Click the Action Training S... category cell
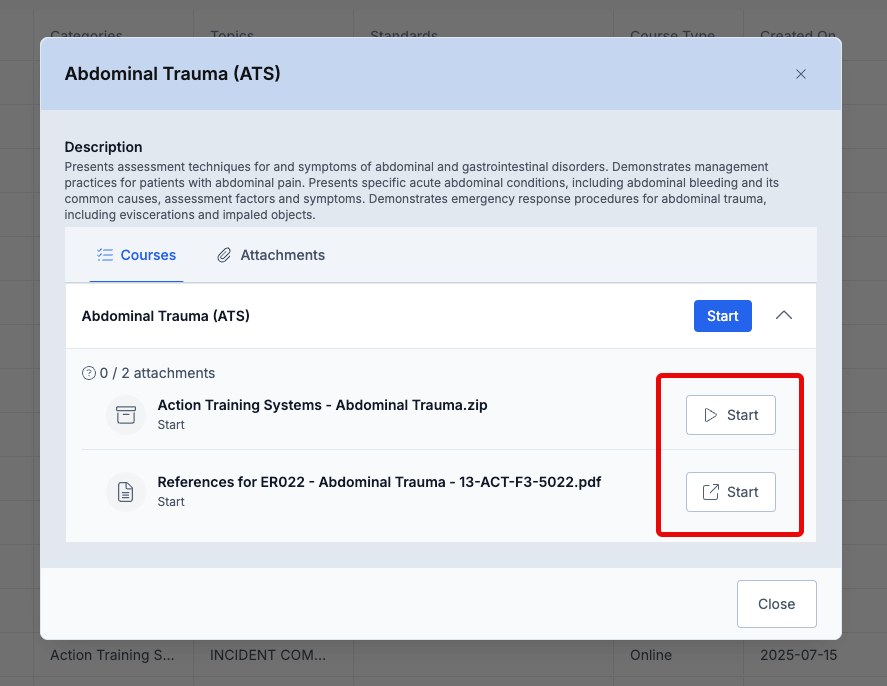887x686 pixels. pos(112,655)
